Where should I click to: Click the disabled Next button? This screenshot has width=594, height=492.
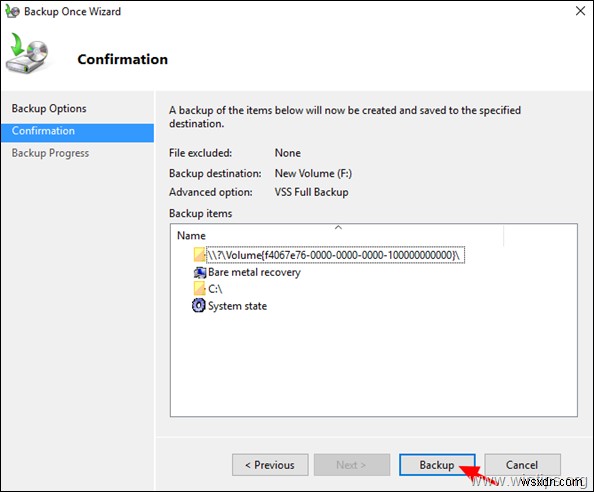(352, 465)
